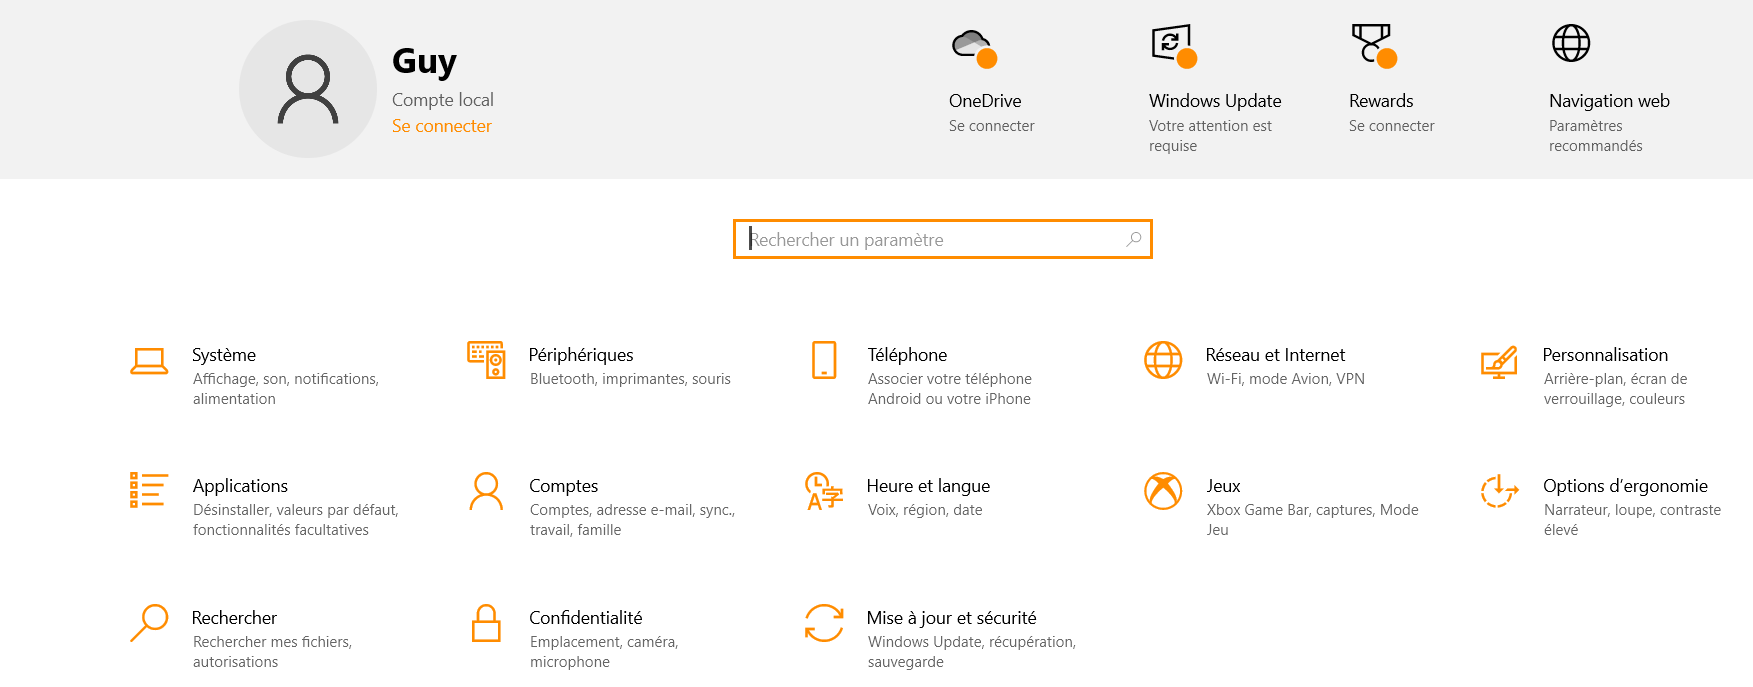The width and height of the screenshot is (1753, 687).
Task: Click 'Narrateur, loupe, contraste élevé' description
Action: [1633, 520]
